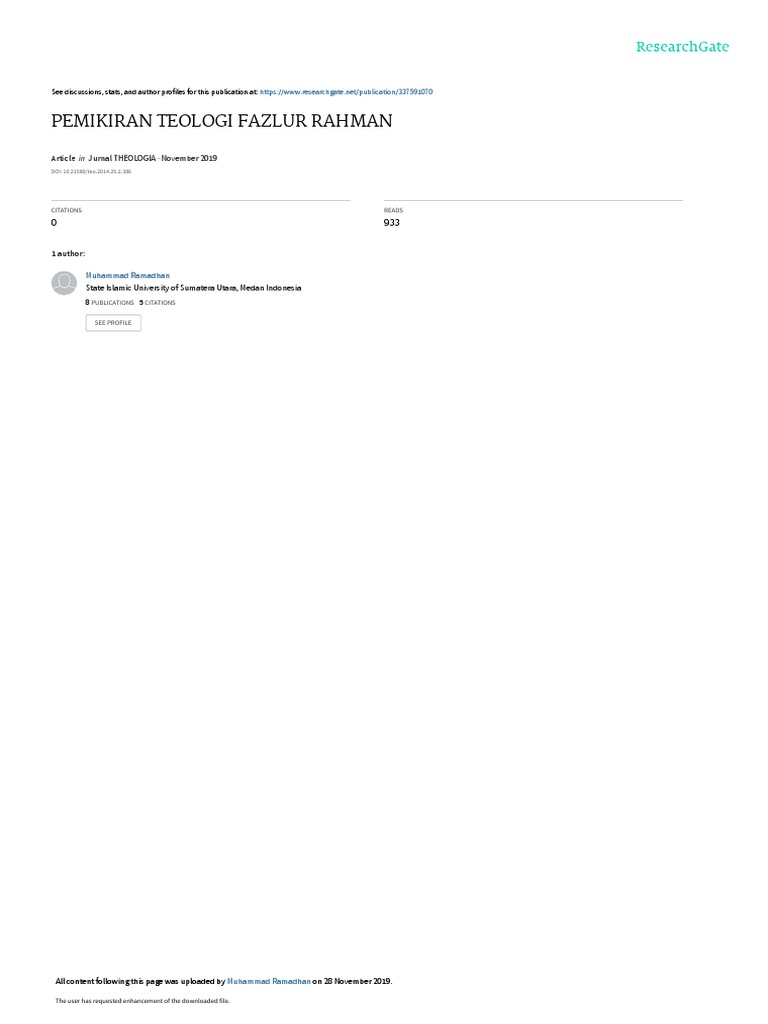Click the November 2019 publication date

[189, 158]
